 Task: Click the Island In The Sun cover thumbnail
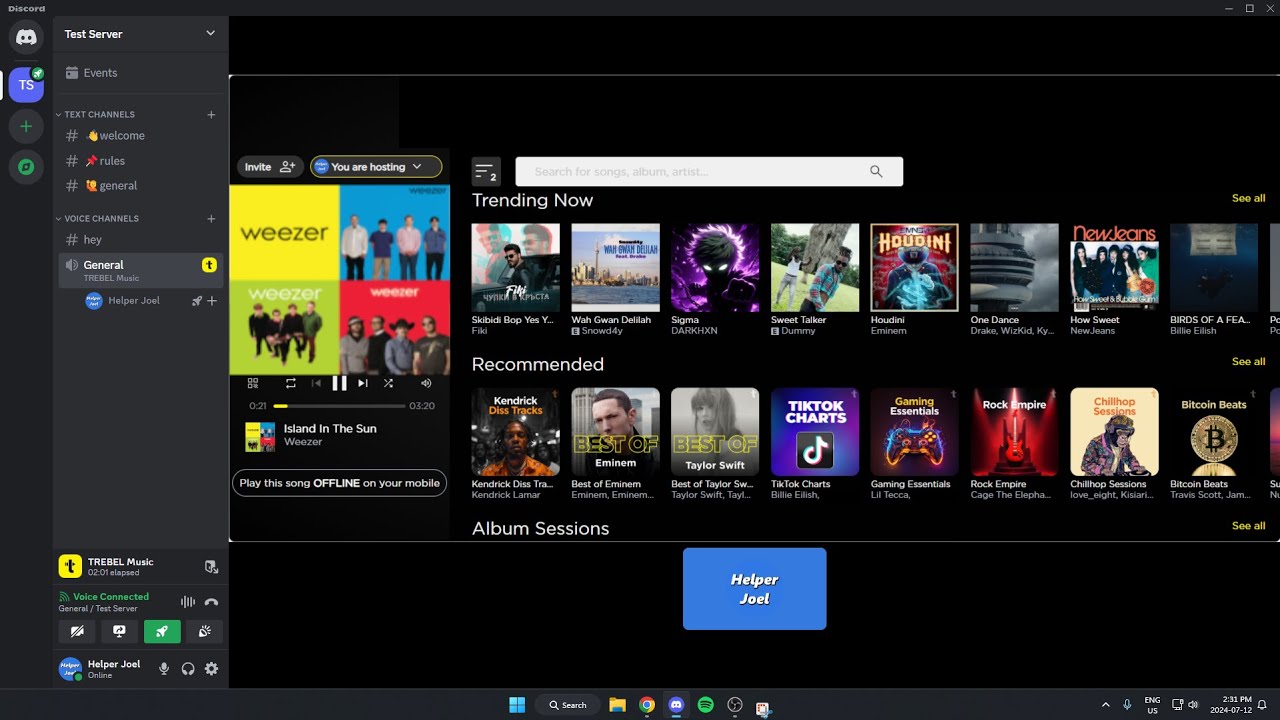point(260,437)
